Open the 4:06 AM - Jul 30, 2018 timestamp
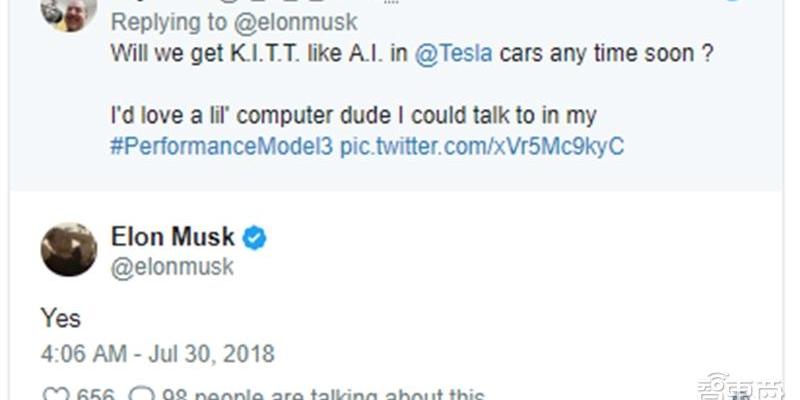This screenshot has height=400, width=800. click(157, 354)
